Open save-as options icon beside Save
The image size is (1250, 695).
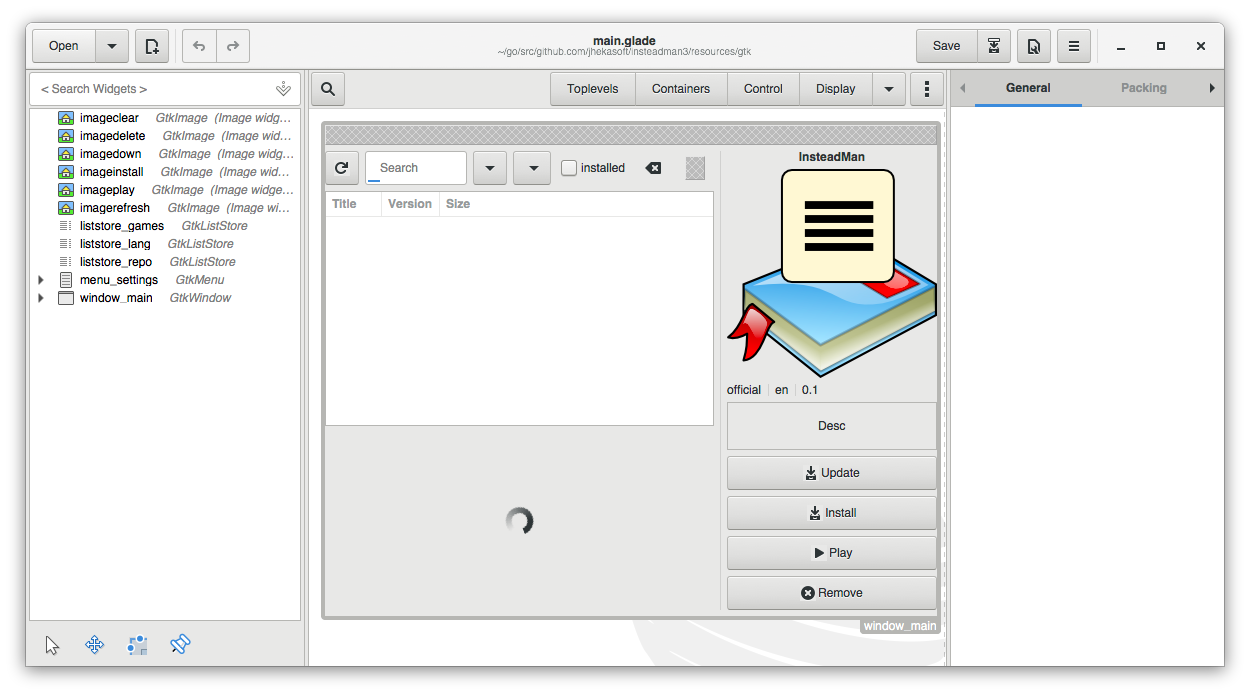[993, 46]
